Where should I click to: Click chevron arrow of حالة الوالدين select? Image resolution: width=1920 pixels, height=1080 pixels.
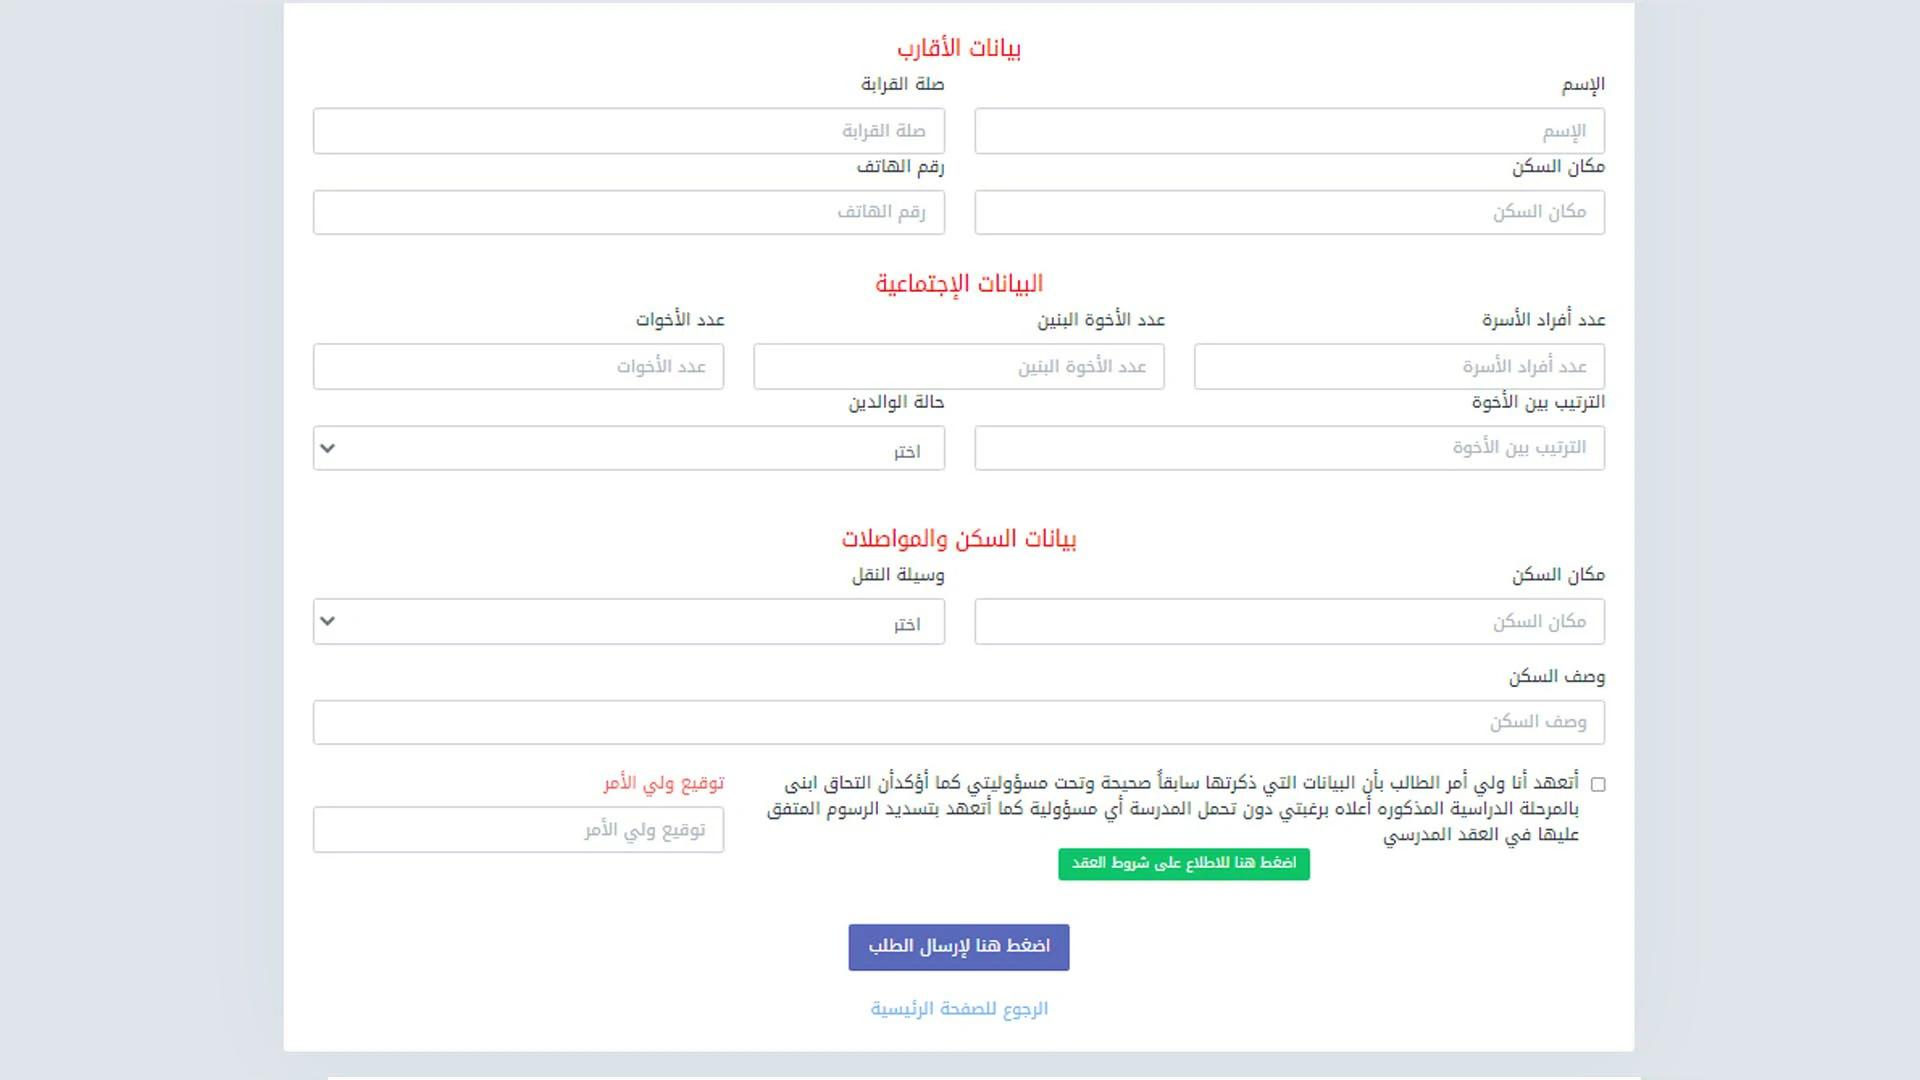coord(328,449)
